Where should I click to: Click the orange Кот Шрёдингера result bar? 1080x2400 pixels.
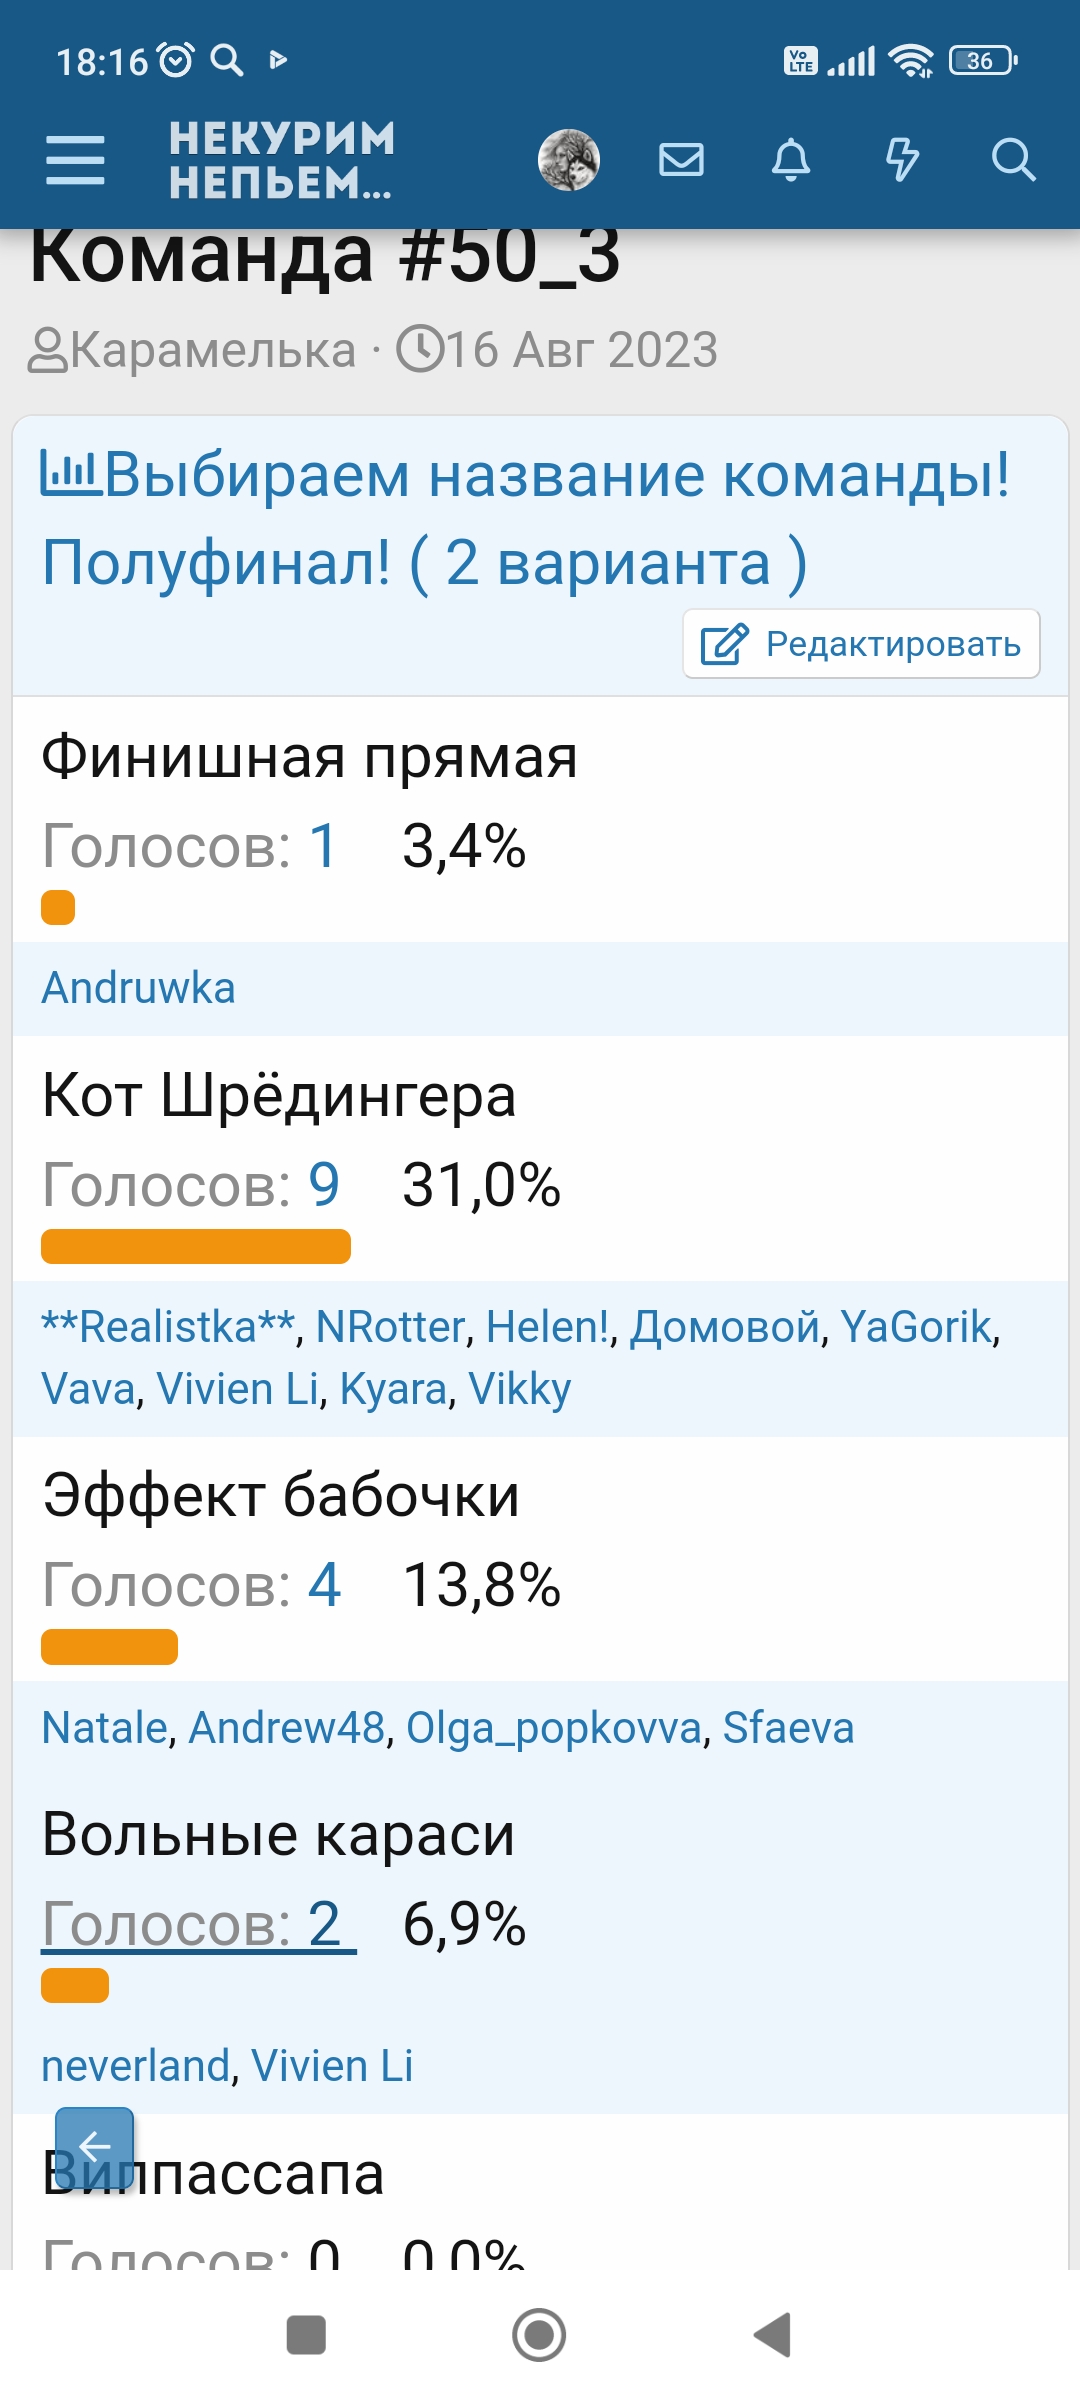coord(196,1247)
